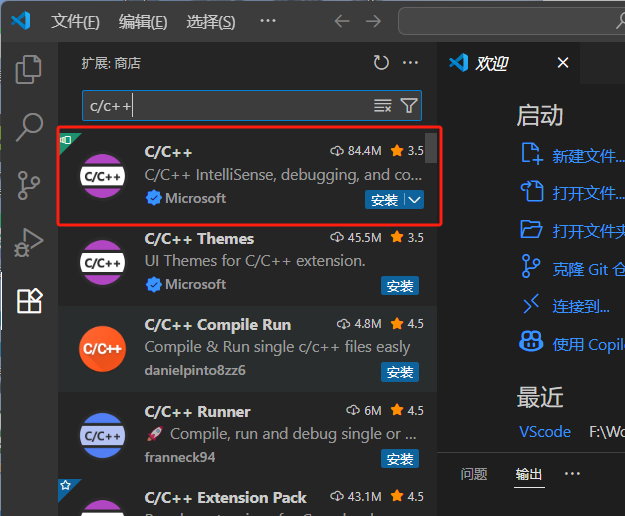
Task: Open the Run and Debug view
Action: [29, 243]
